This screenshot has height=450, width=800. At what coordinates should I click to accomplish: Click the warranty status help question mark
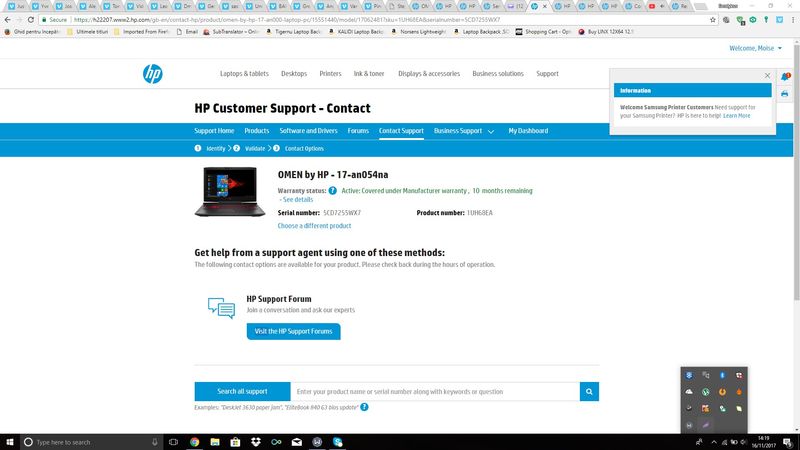tap(333, 191)
